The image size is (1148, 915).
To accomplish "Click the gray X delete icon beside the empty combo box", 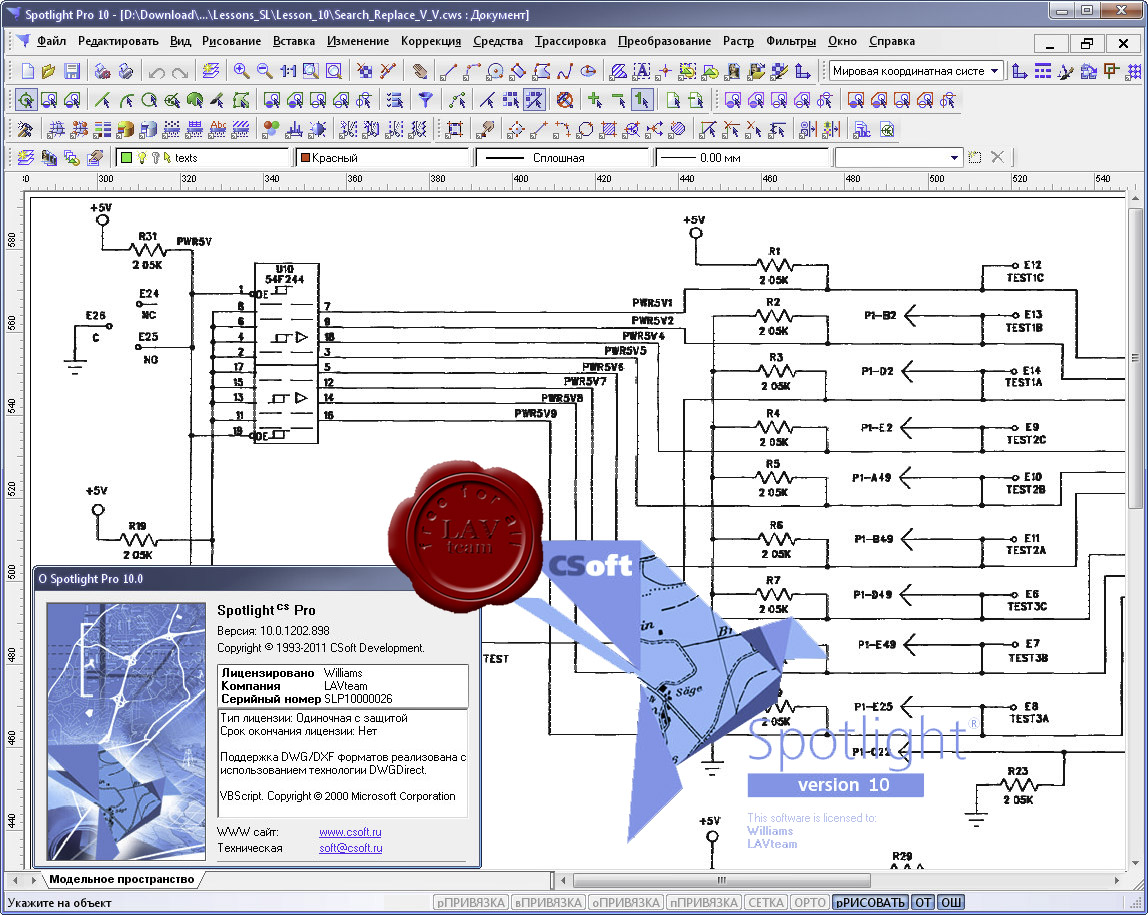I will coord(997,157).
